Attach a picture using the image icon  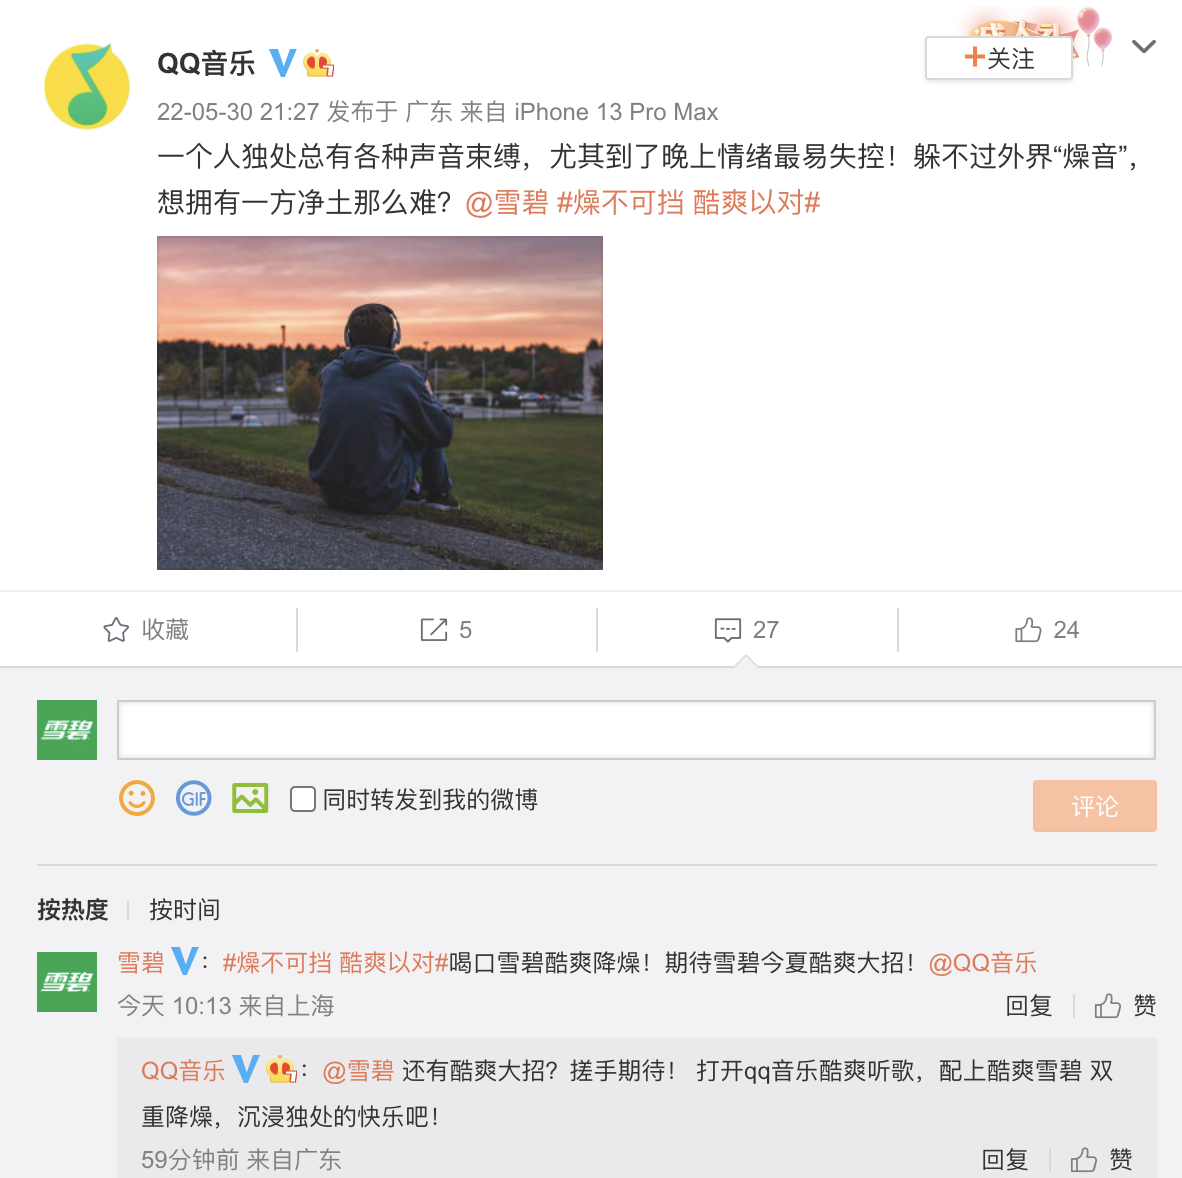[250, 798]
